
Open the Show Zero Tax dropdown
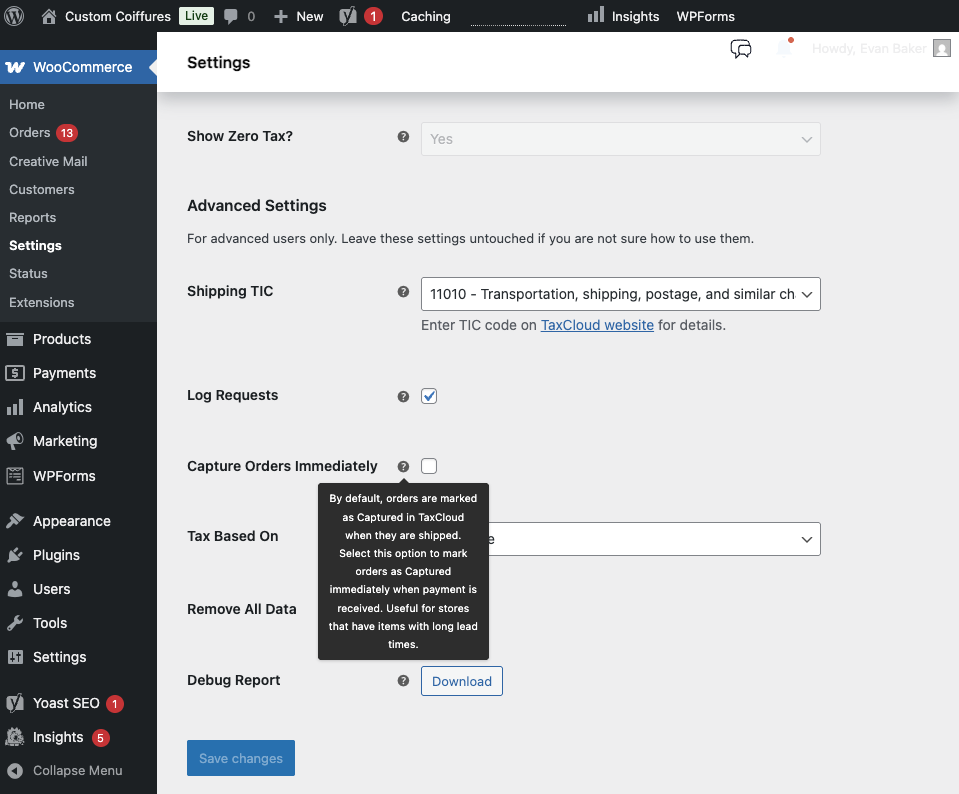(620, 139)
